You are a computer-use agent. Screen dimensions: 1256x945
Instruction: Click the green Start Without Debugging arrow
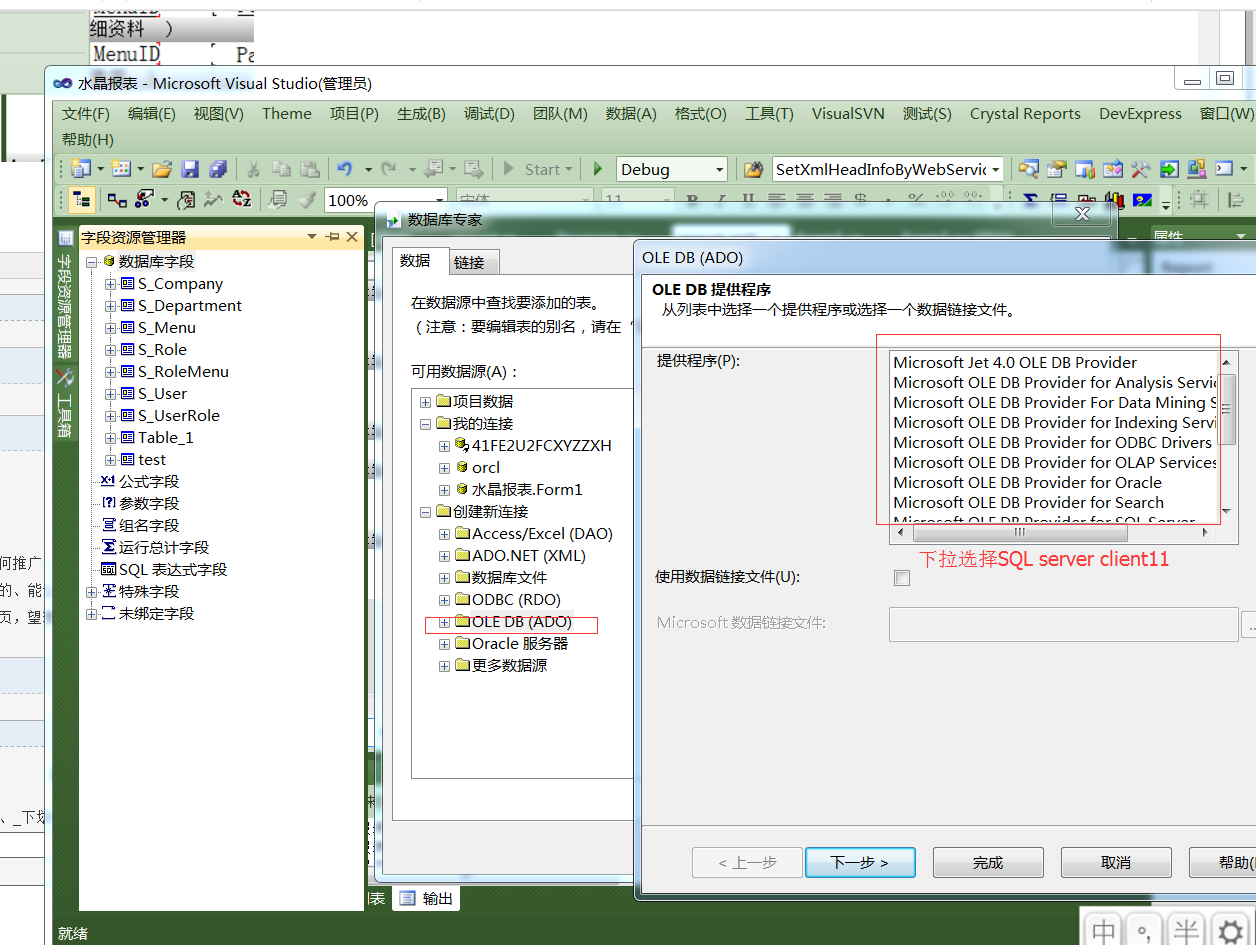pyautogui.click(x=599, y=169)
